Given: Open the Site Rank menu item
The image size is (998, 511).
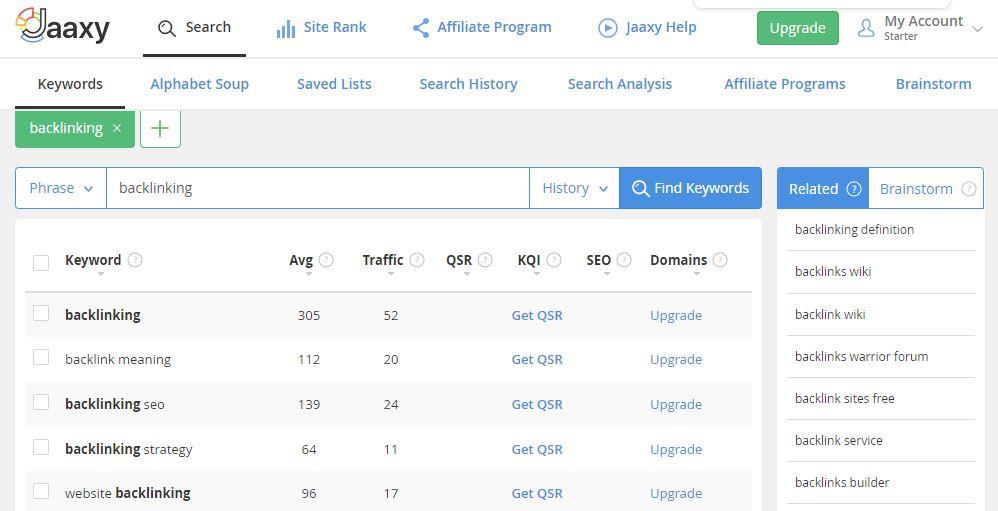Looking at the screenshot, I should pos(321,28).
